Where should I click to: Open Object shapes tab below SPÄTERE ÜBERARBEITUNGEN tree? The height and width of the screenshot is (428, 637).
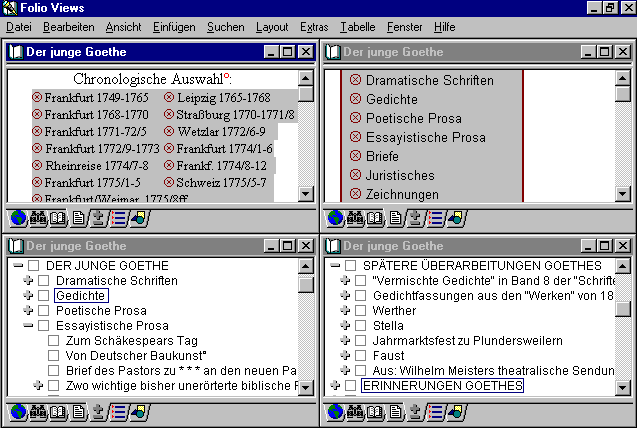coord(456,412)
